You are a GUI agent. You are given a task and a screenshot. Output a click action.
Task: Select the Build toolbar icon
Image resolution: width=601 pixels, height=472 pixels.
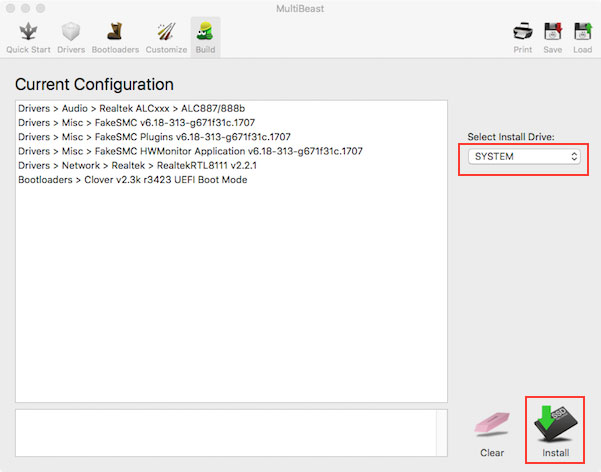point(206,35)
